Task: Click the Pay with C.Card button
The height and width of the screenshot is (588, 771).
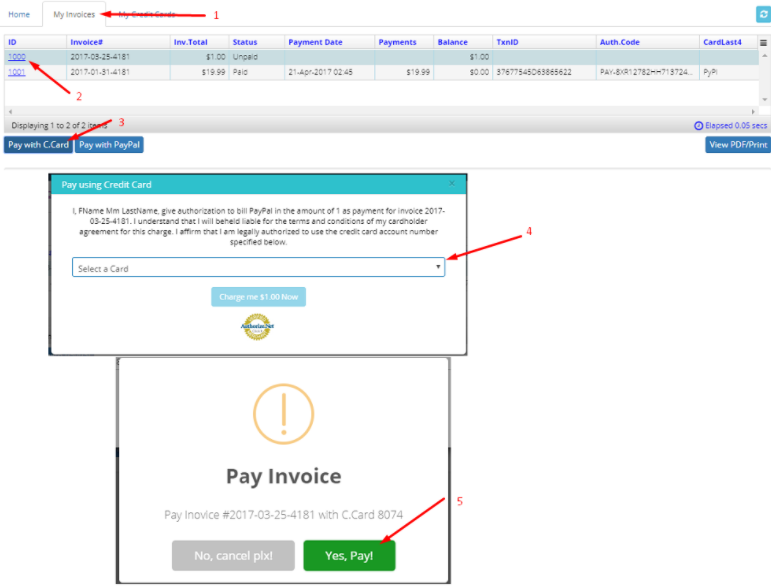Action: 38,145
